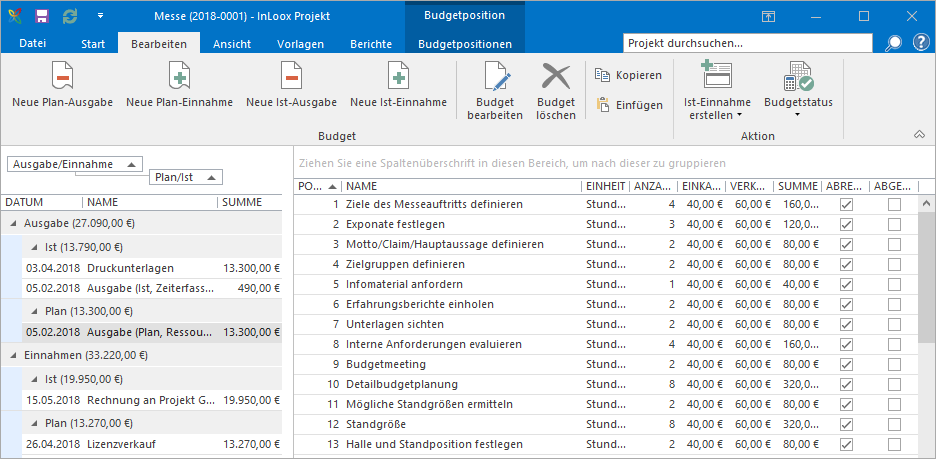Sort by DATUM column header
Viewport: 936px width, 459px height.
click(42, 202)
